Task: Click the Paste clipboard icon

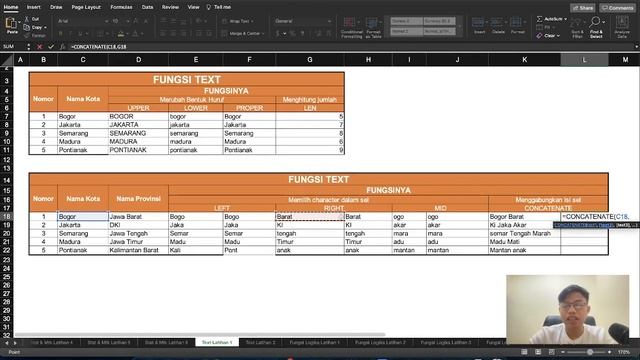Action: click(x=11, y=24)
